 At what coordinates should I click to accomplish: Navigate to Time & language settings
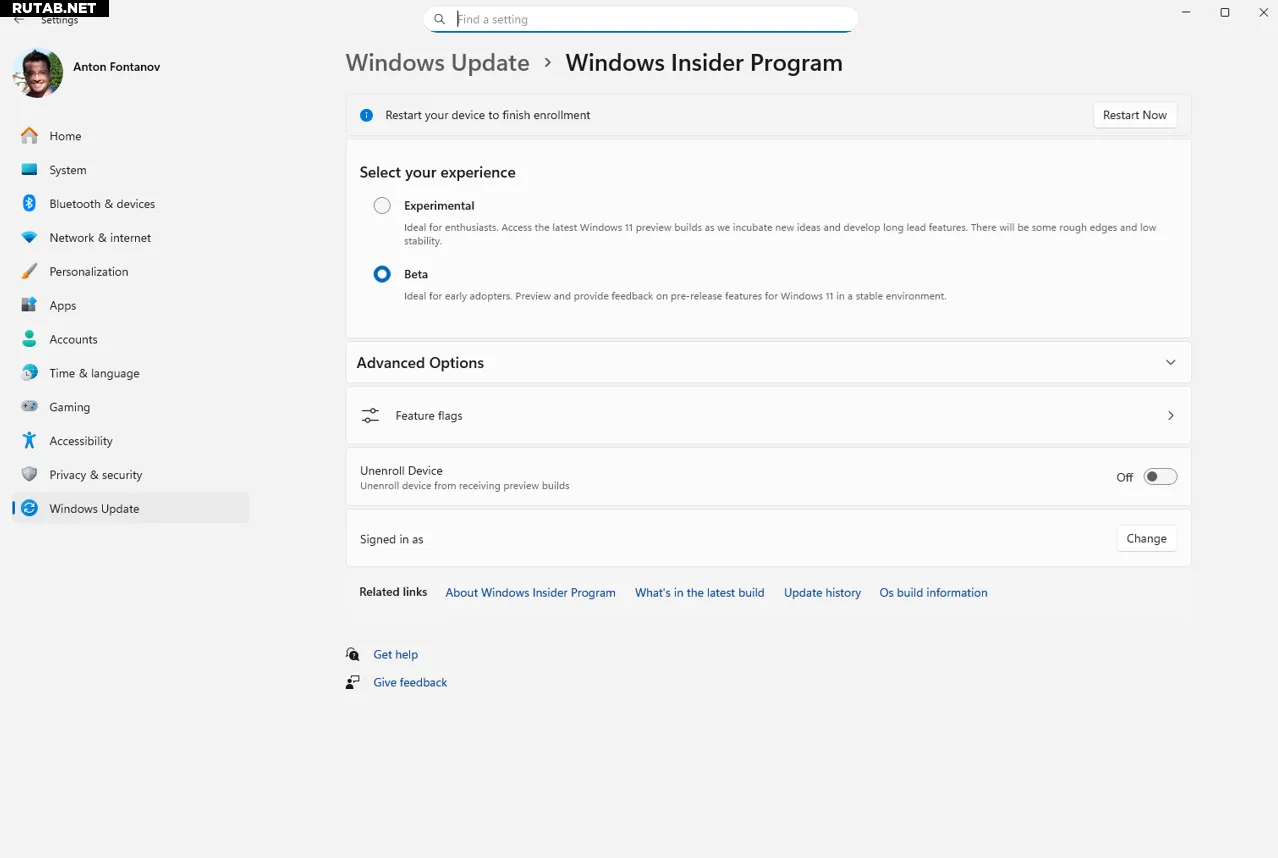coord(94,373)
